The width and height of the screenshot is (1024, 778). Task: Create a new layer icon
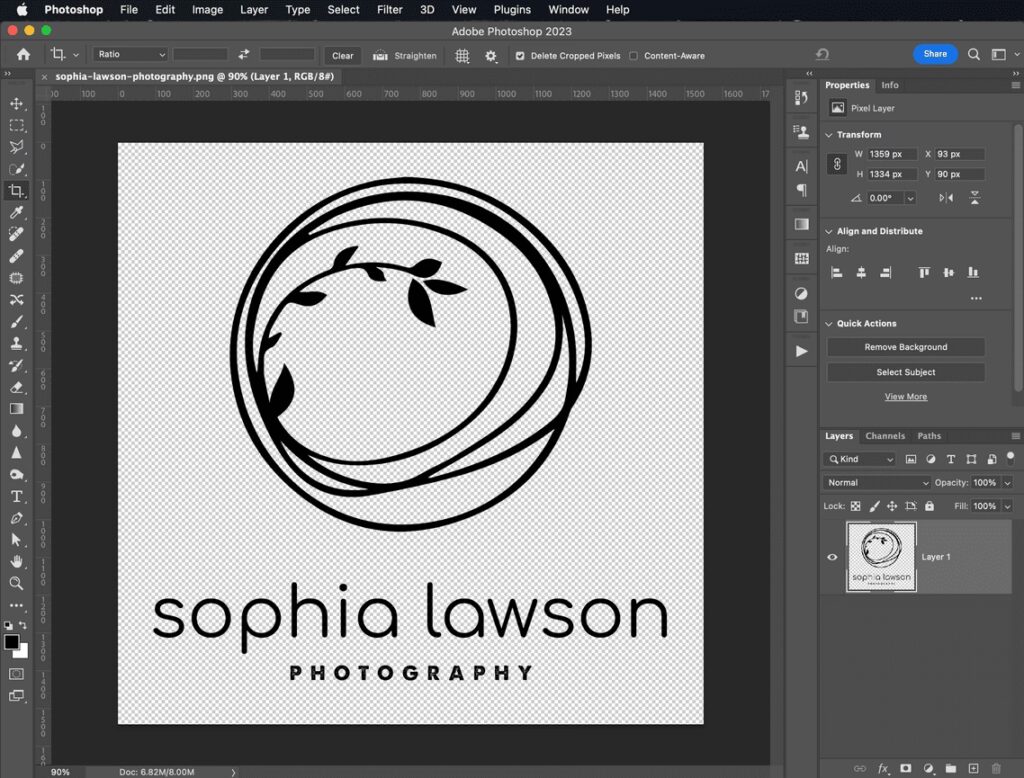pyautogui.click(x=973, y=768)
